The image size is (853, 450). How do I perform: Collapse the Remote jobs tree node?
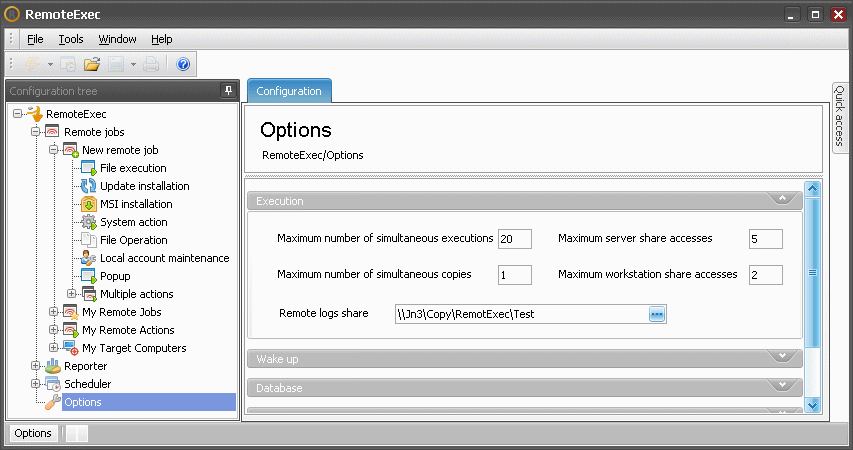tap(35, 132)
